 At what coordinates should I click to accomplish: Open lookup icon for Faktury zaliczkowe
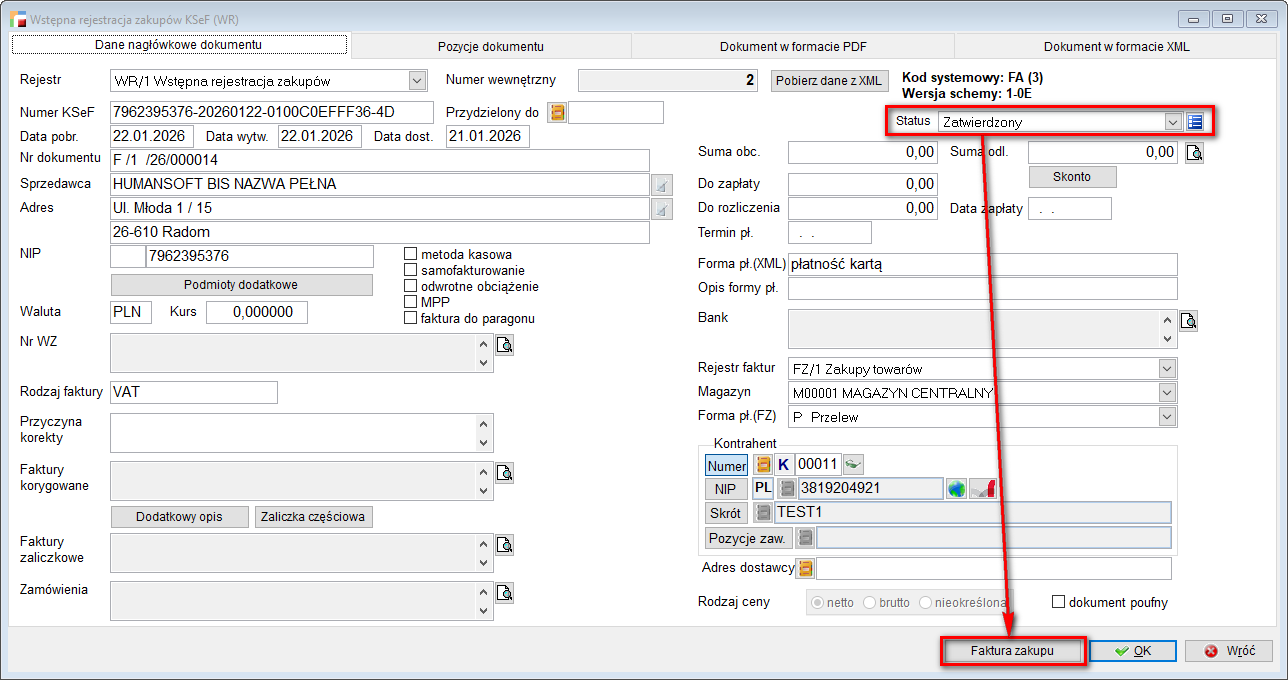505,545
